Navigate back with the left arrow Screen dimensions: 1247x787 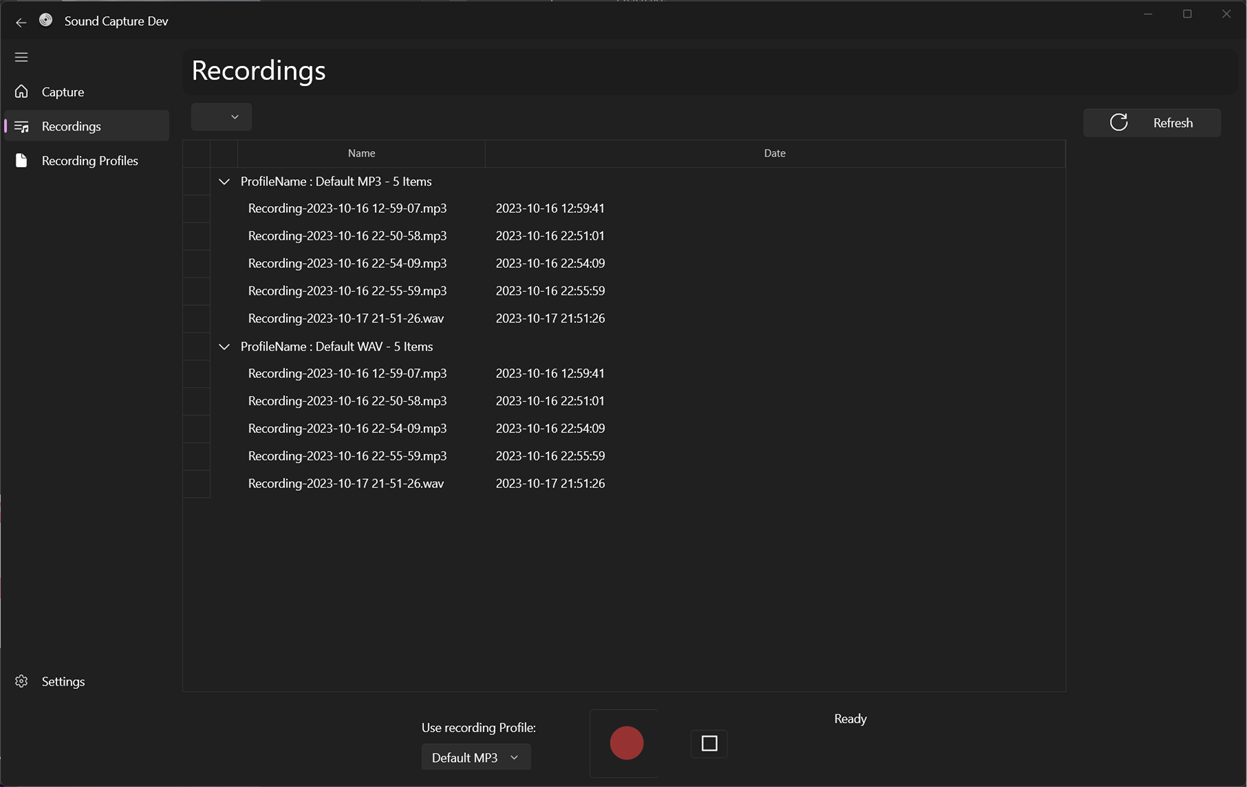coord(20,21)
